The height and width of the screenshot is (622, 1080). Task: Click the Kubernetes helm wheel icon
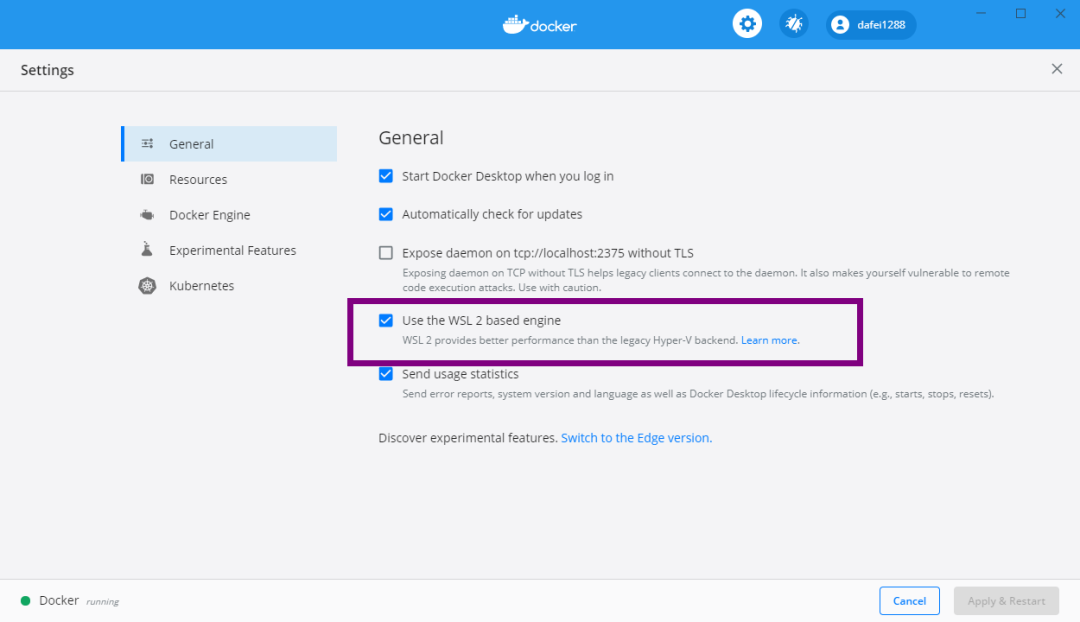pyautogui.click(x=148, y=286)
